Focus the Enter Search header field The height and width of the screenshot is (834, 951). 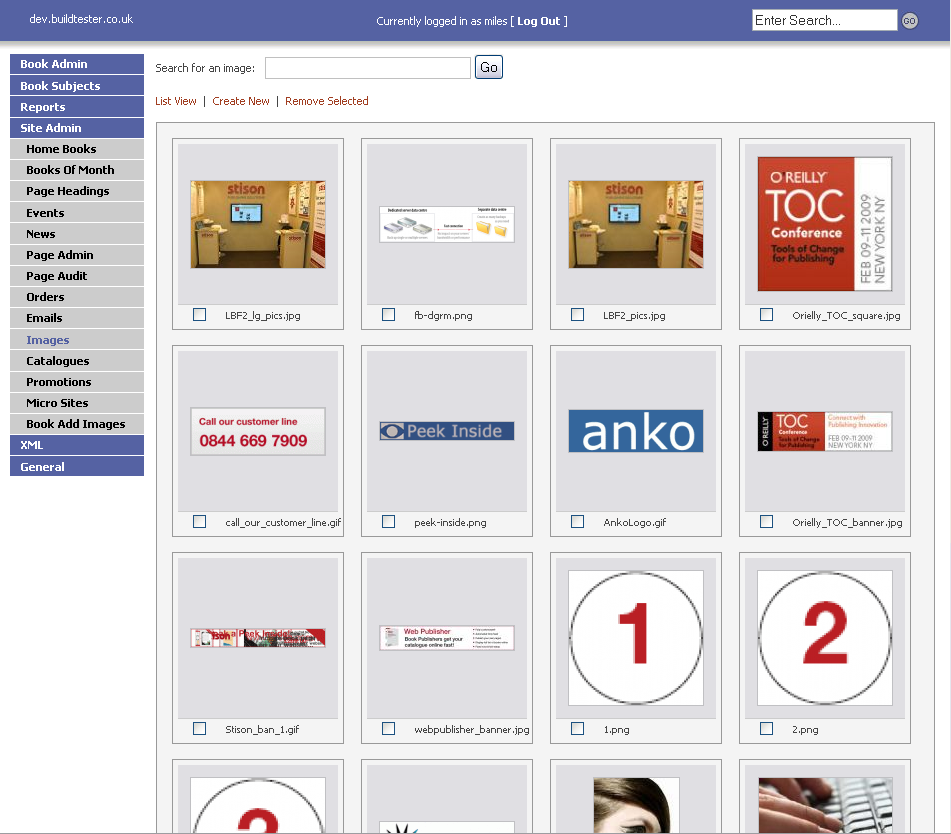[824, 20]
